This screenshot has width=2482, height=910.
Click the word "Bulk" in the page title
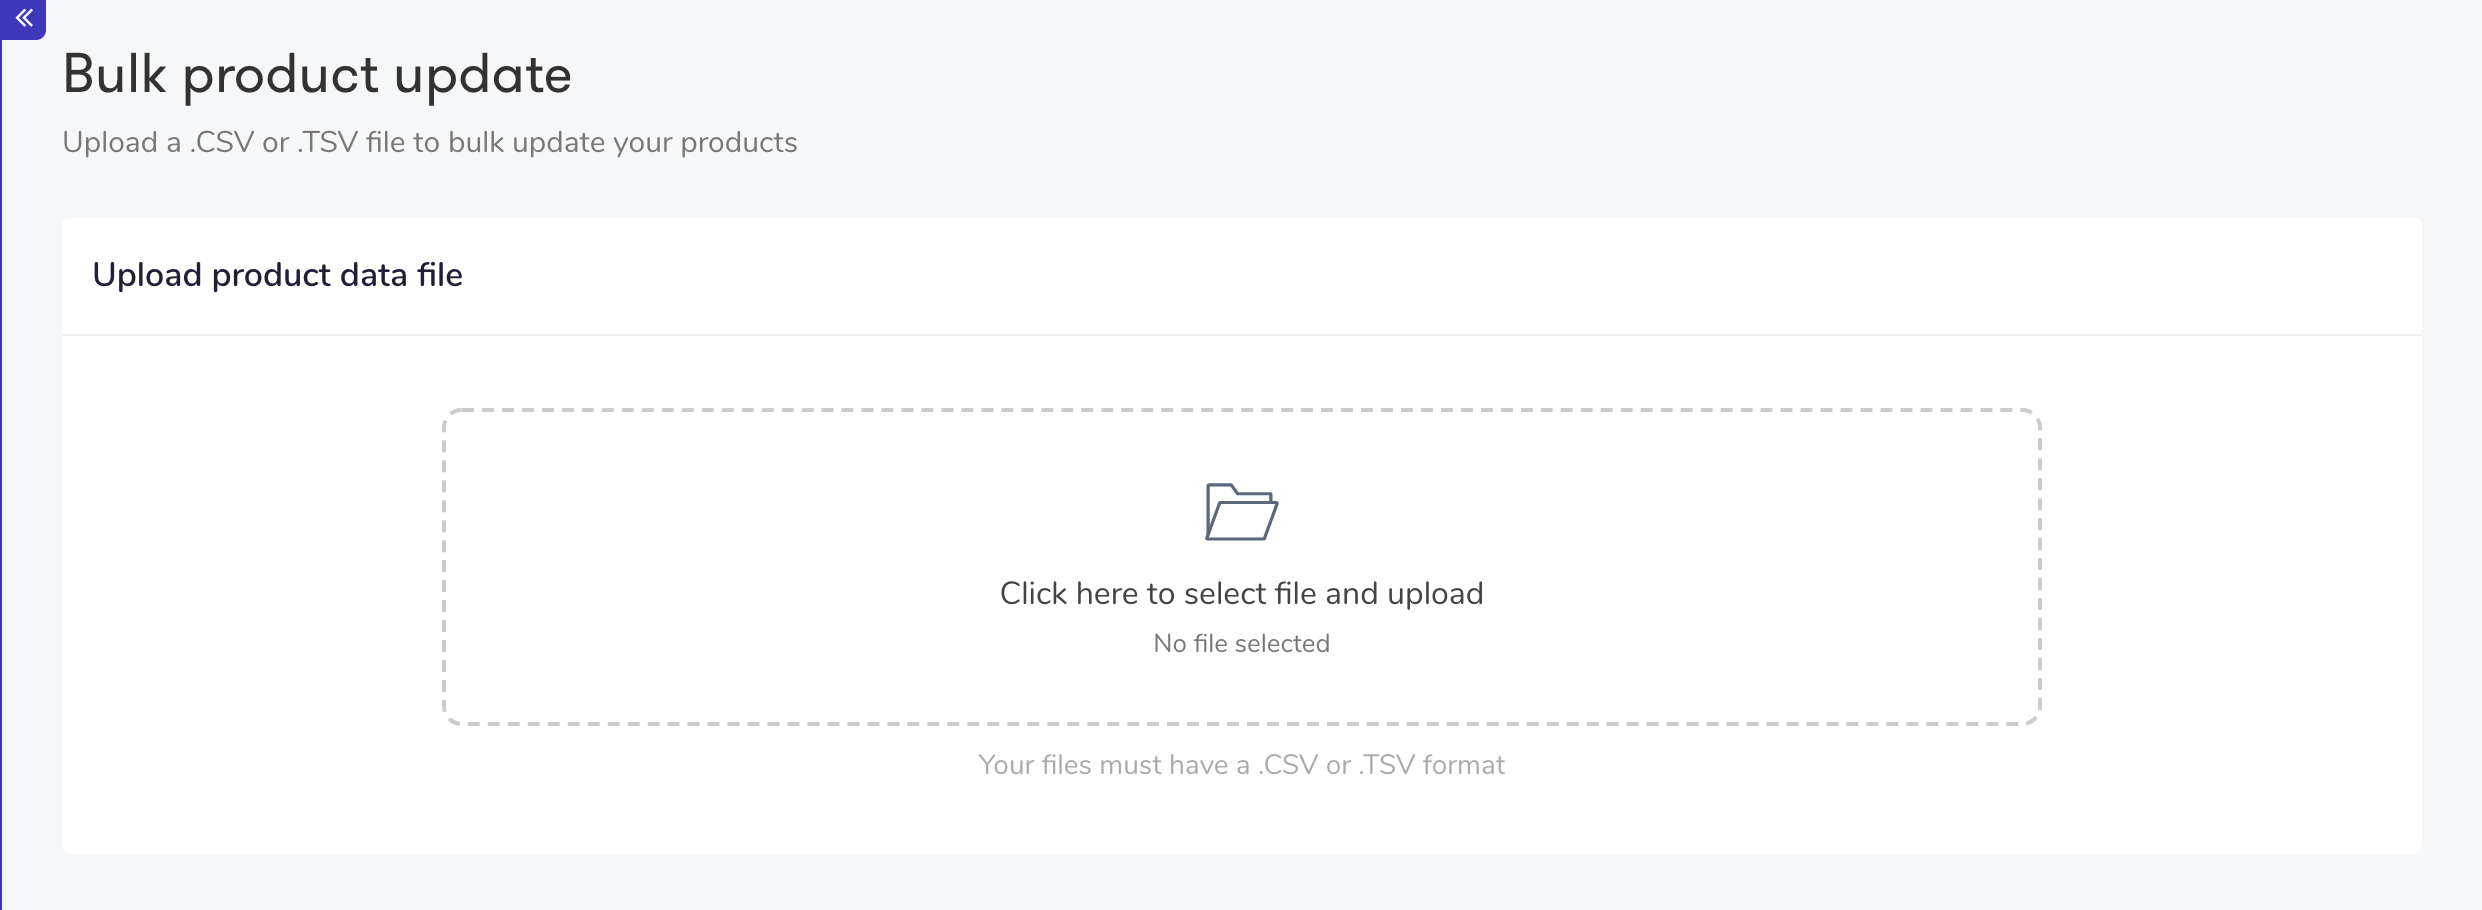pos(114,75)
